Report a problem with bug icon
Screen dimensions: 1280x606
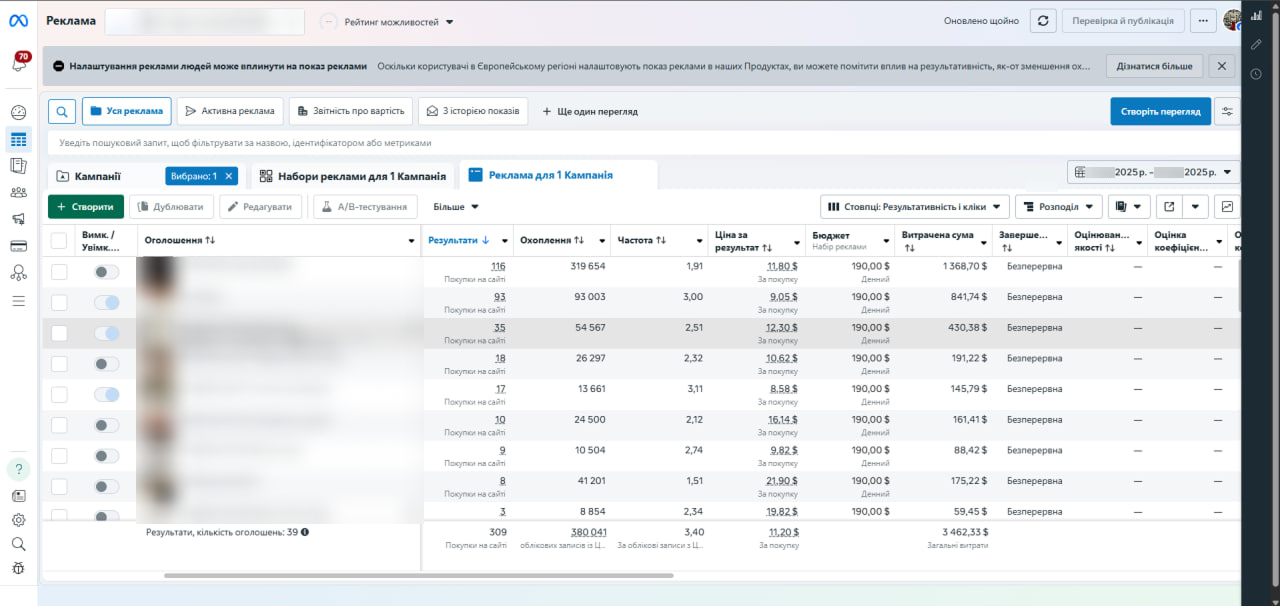(18, 568)
